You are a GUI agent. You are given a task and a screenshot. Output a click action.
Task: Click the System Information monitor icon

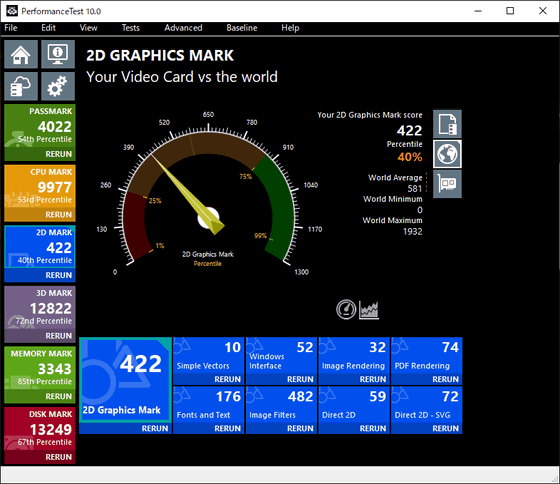click(58, 54)
